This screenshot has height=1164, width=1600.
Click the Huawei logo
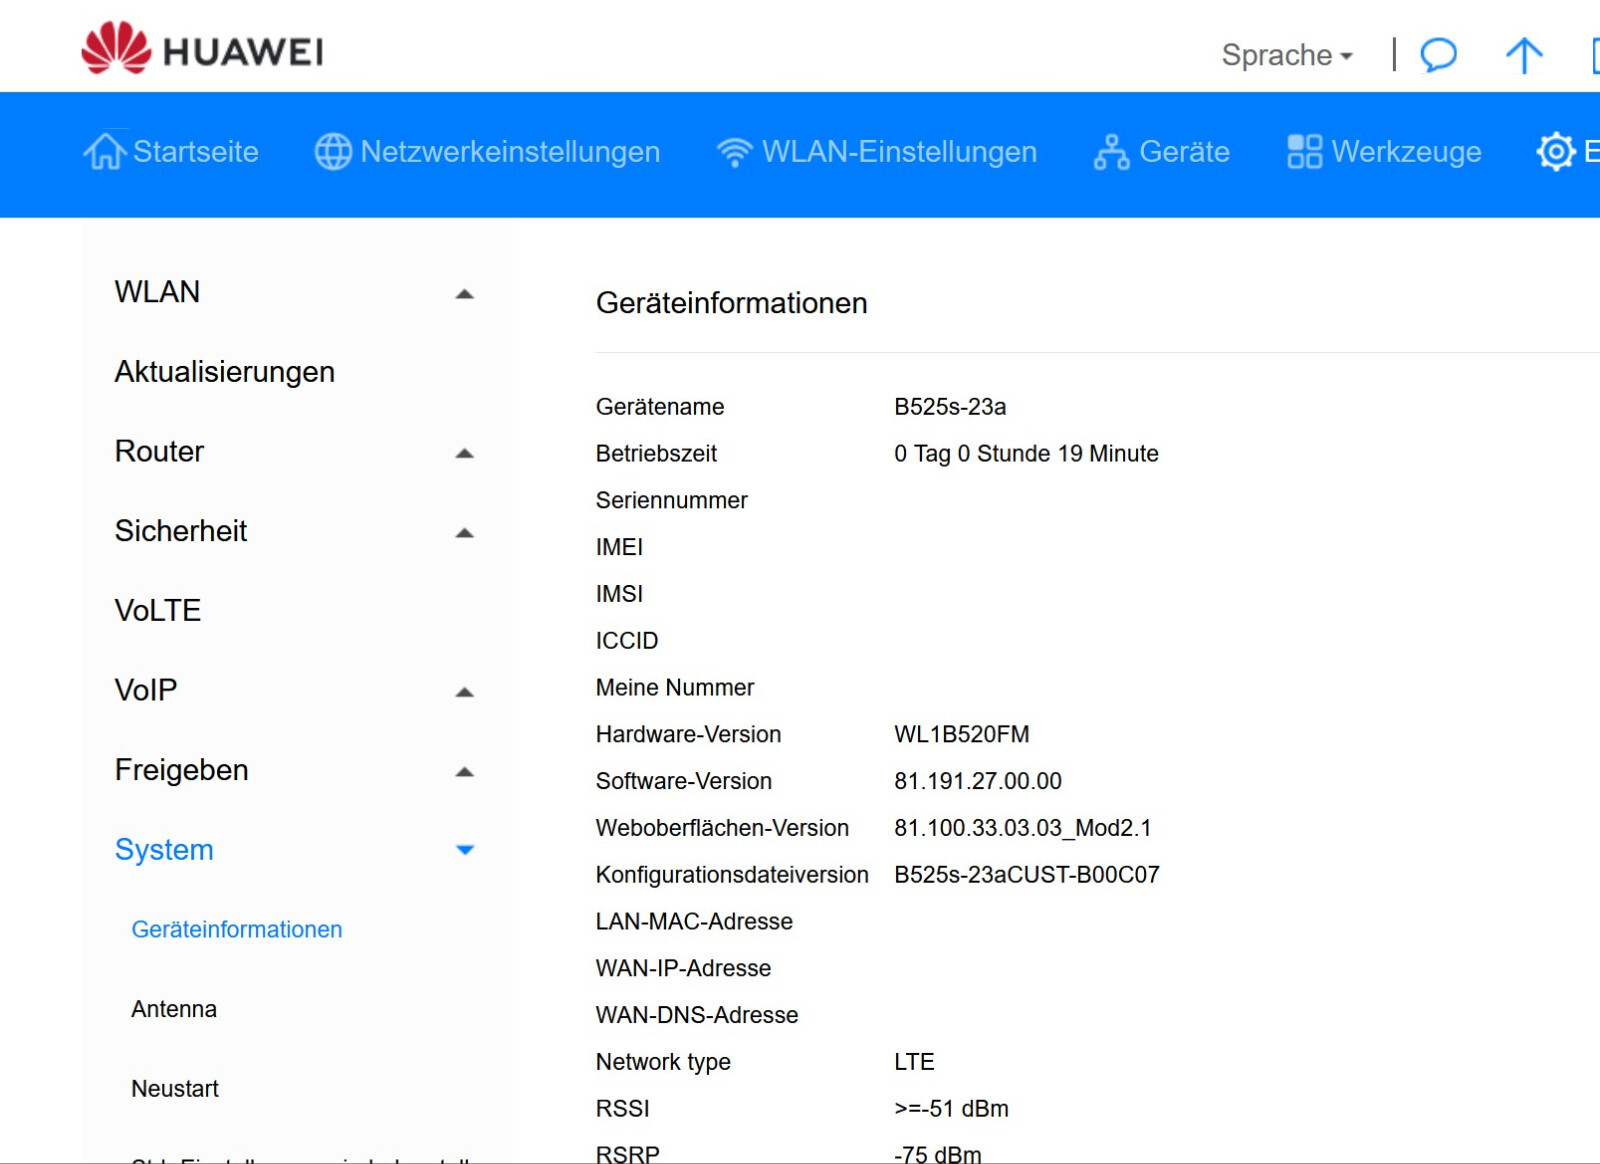[202, 49]
